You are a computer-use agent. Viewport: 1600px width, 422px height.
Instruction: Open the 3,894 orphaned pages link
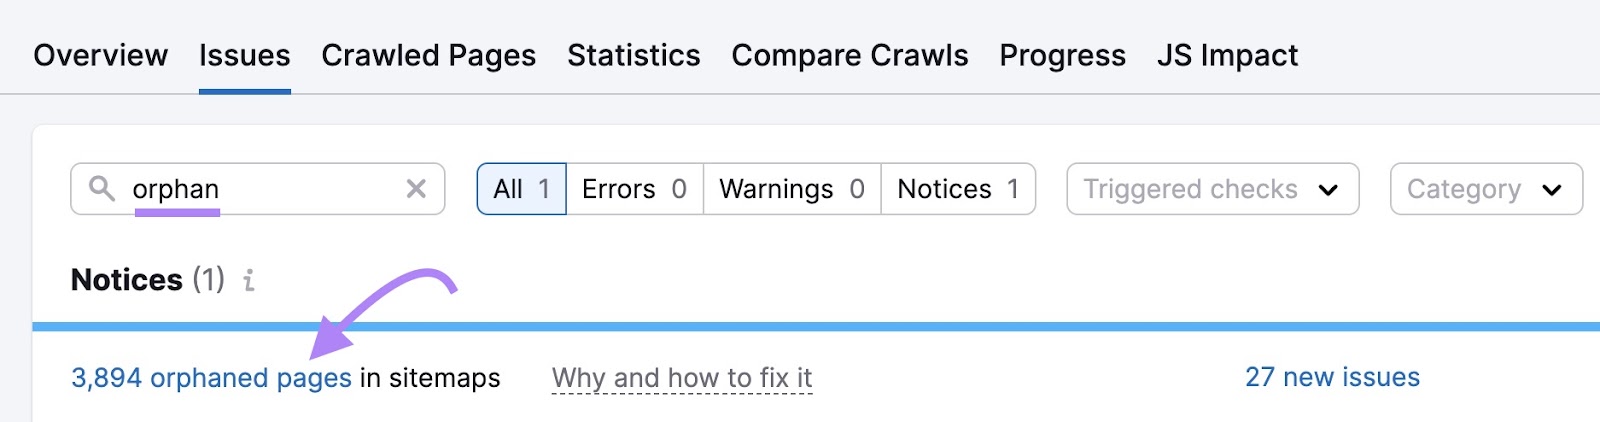pyautogui.click(x=211, y=378)
